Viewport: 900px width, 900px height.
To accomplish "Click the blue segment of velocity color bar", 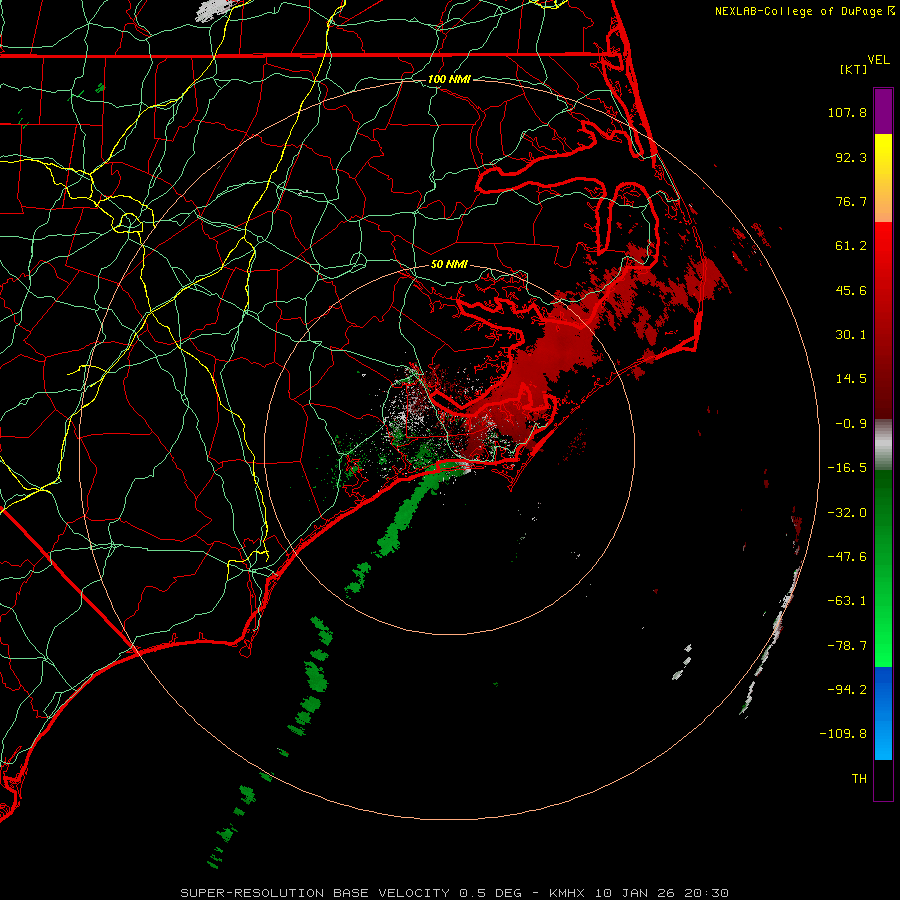I will [x=883, y=713].
